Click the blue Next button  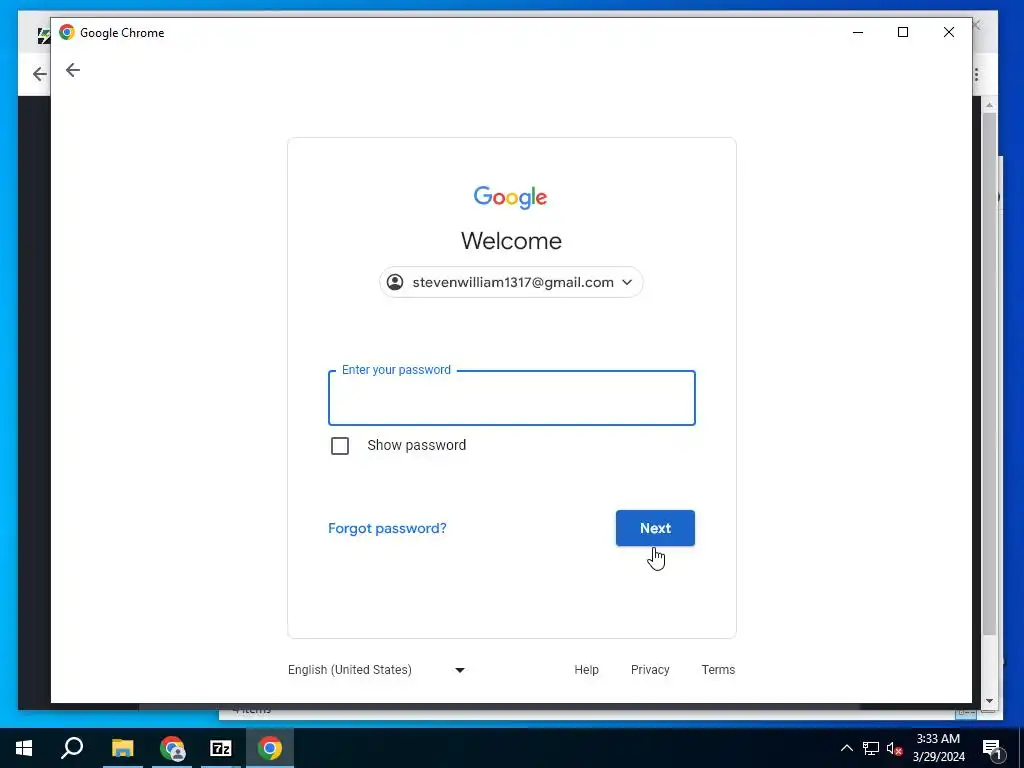(x=655, y=528)
